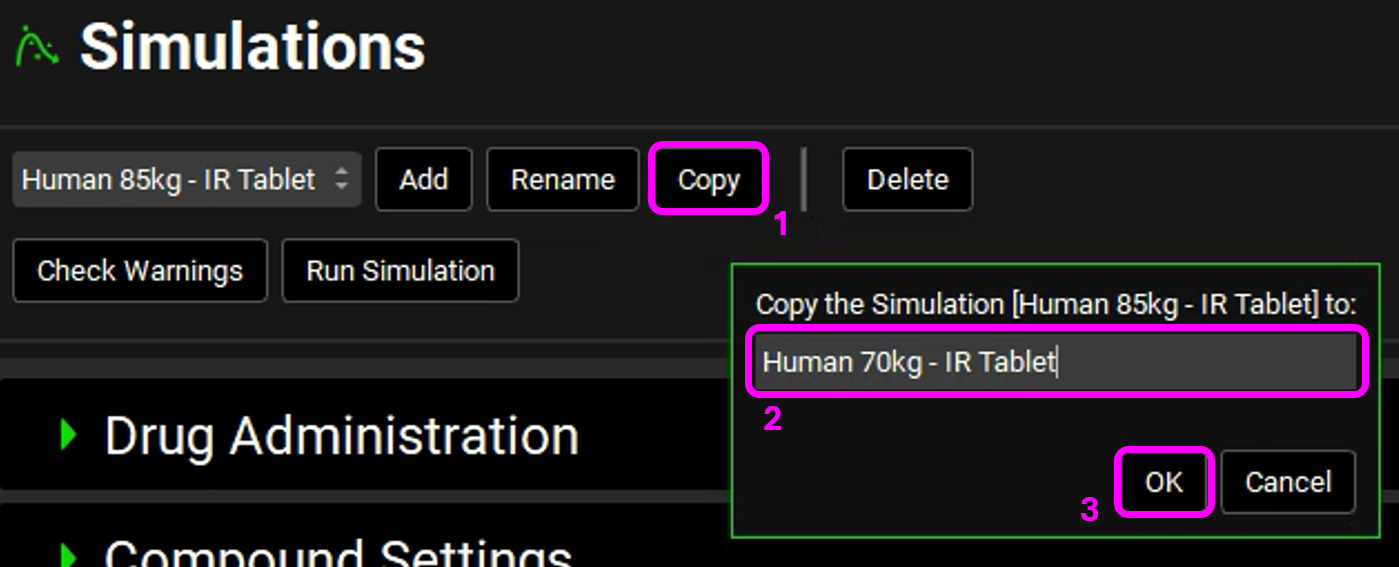Focus the Human 70kg - IR Tablet name field
Image resolution: width=1399 pixels, height=567 pixels.
pyautogui.click(x=1058, y=361)
